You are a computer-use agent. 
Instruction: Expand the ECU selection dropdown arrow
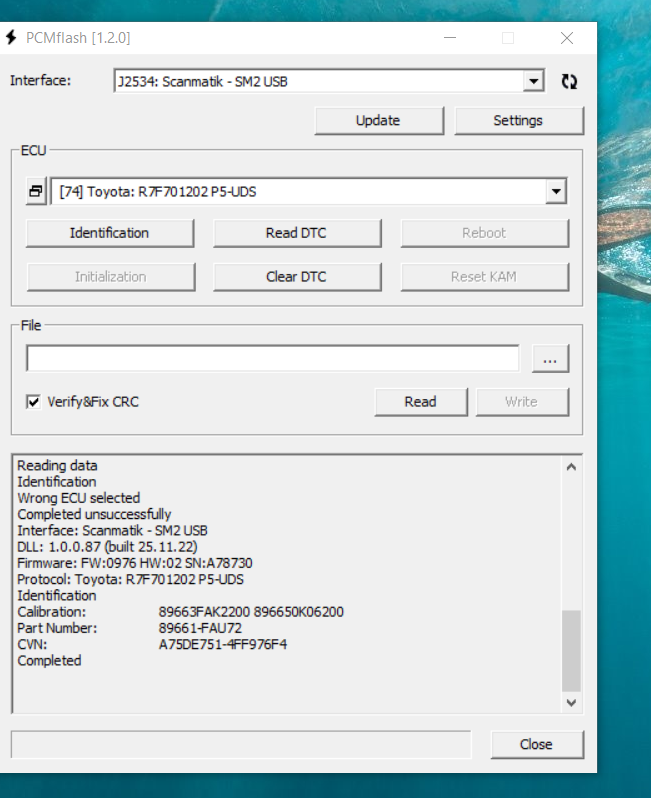[x=556, y=191]
